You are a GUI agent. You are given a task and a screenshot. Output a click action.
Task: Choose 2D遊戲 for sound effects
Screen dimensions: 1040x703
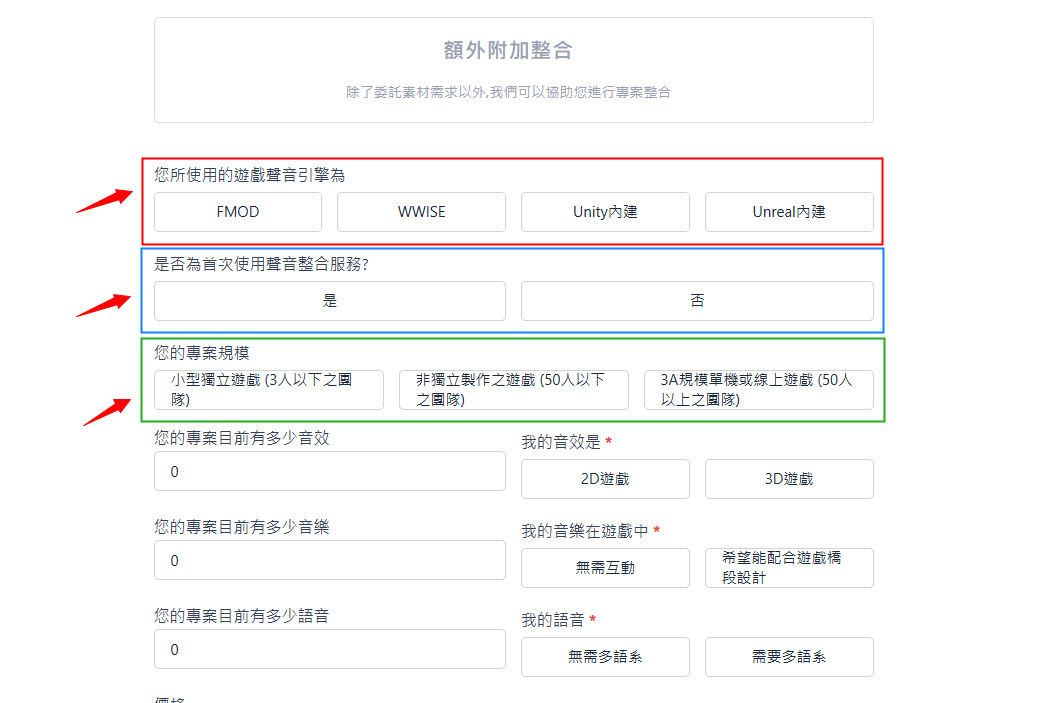coord(605,479)
